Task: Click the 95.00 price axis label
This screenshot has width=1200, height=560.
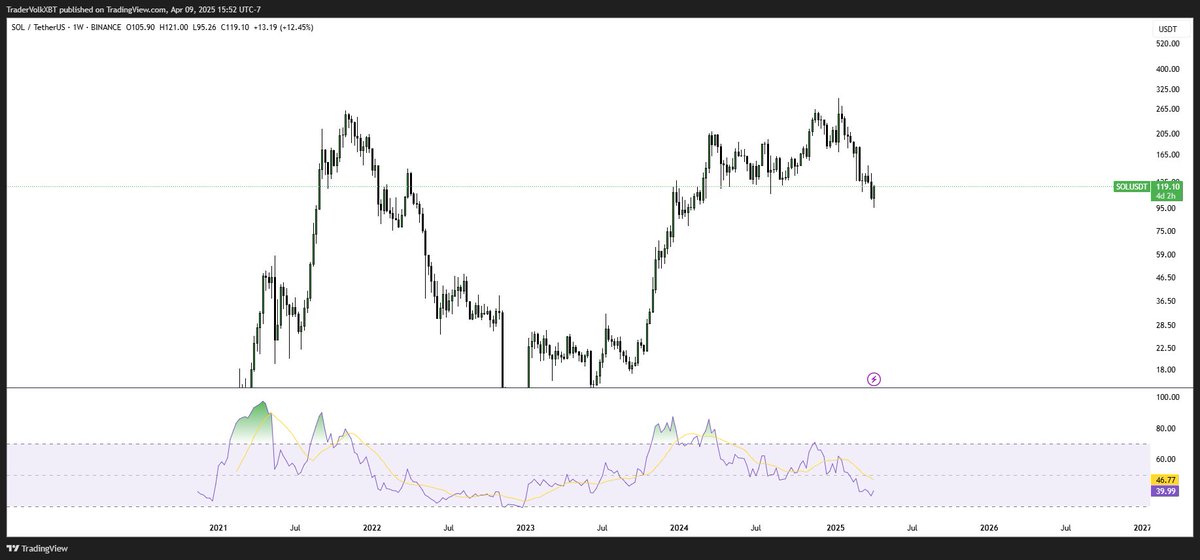Action: point(1166,208)
